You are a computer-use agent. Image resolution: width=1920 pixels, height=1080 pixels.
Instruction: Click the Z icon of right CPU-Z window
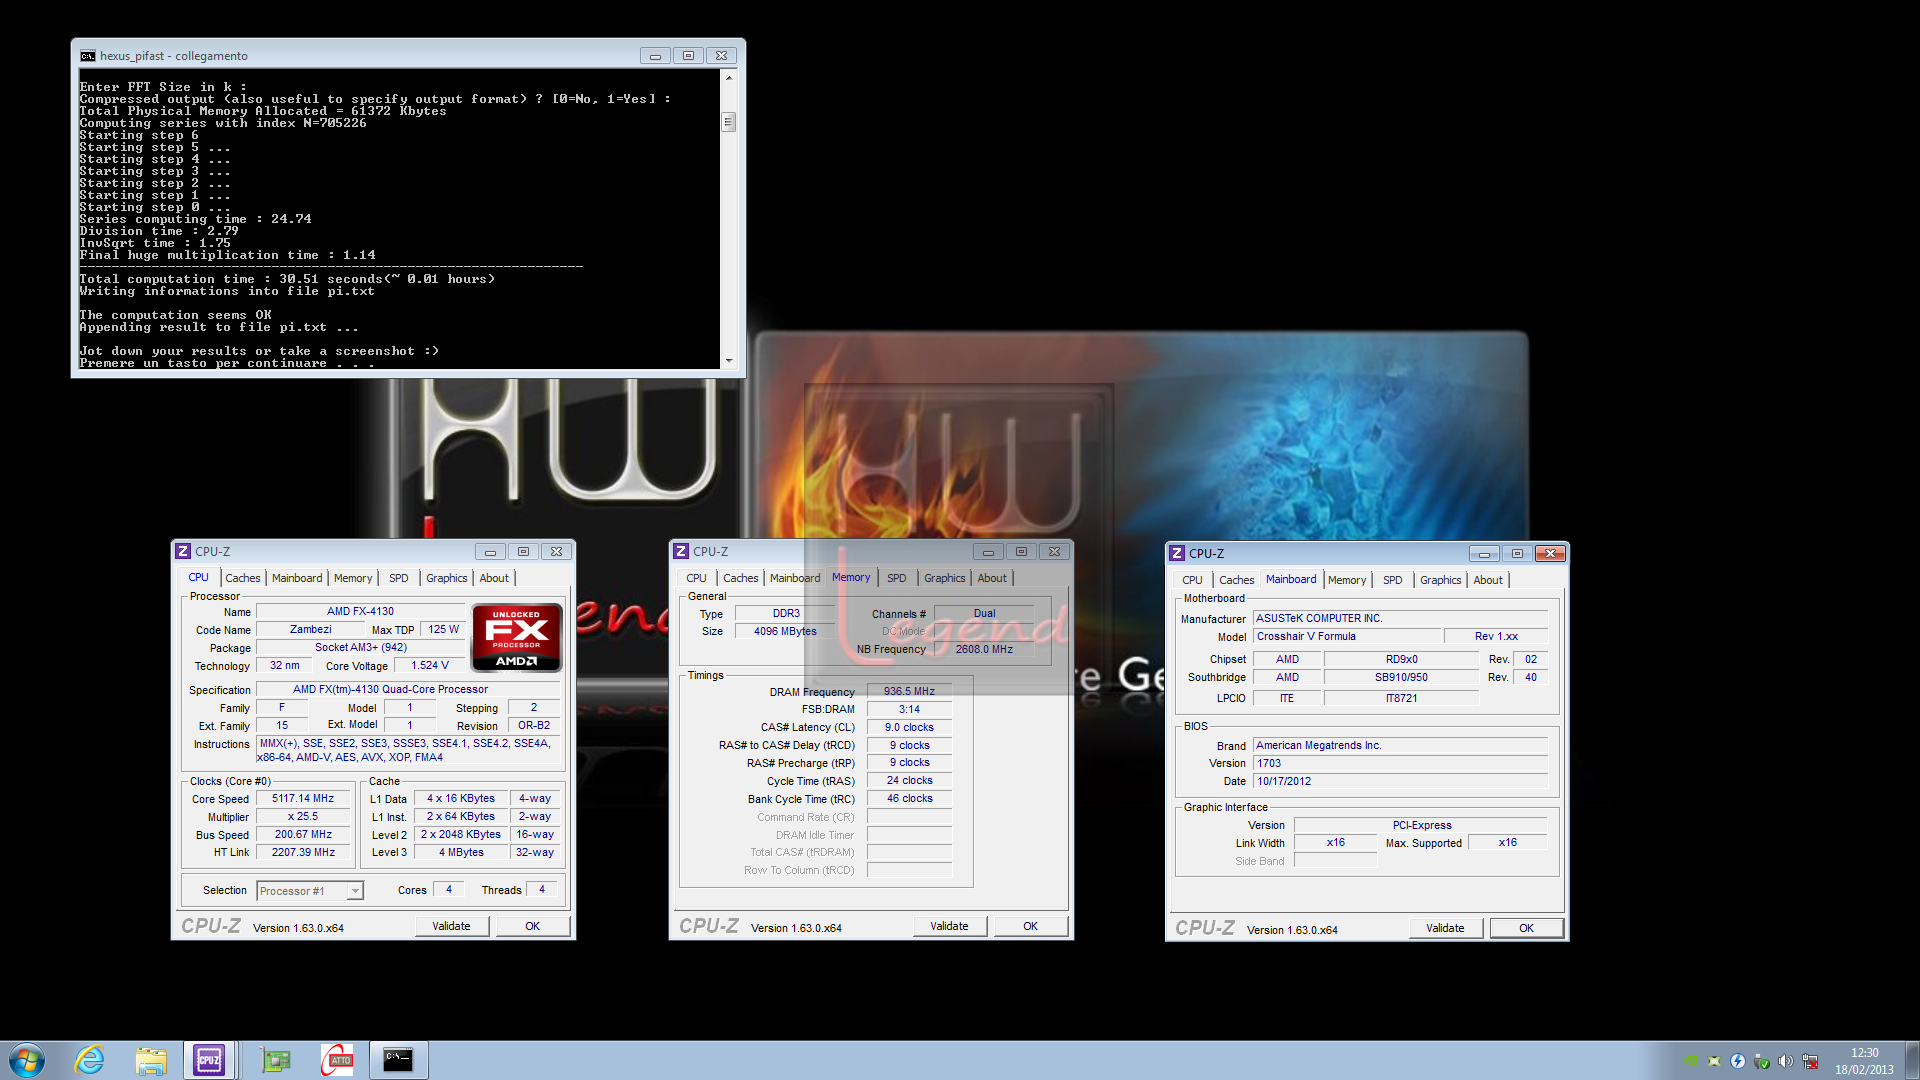pos(1177,553)
